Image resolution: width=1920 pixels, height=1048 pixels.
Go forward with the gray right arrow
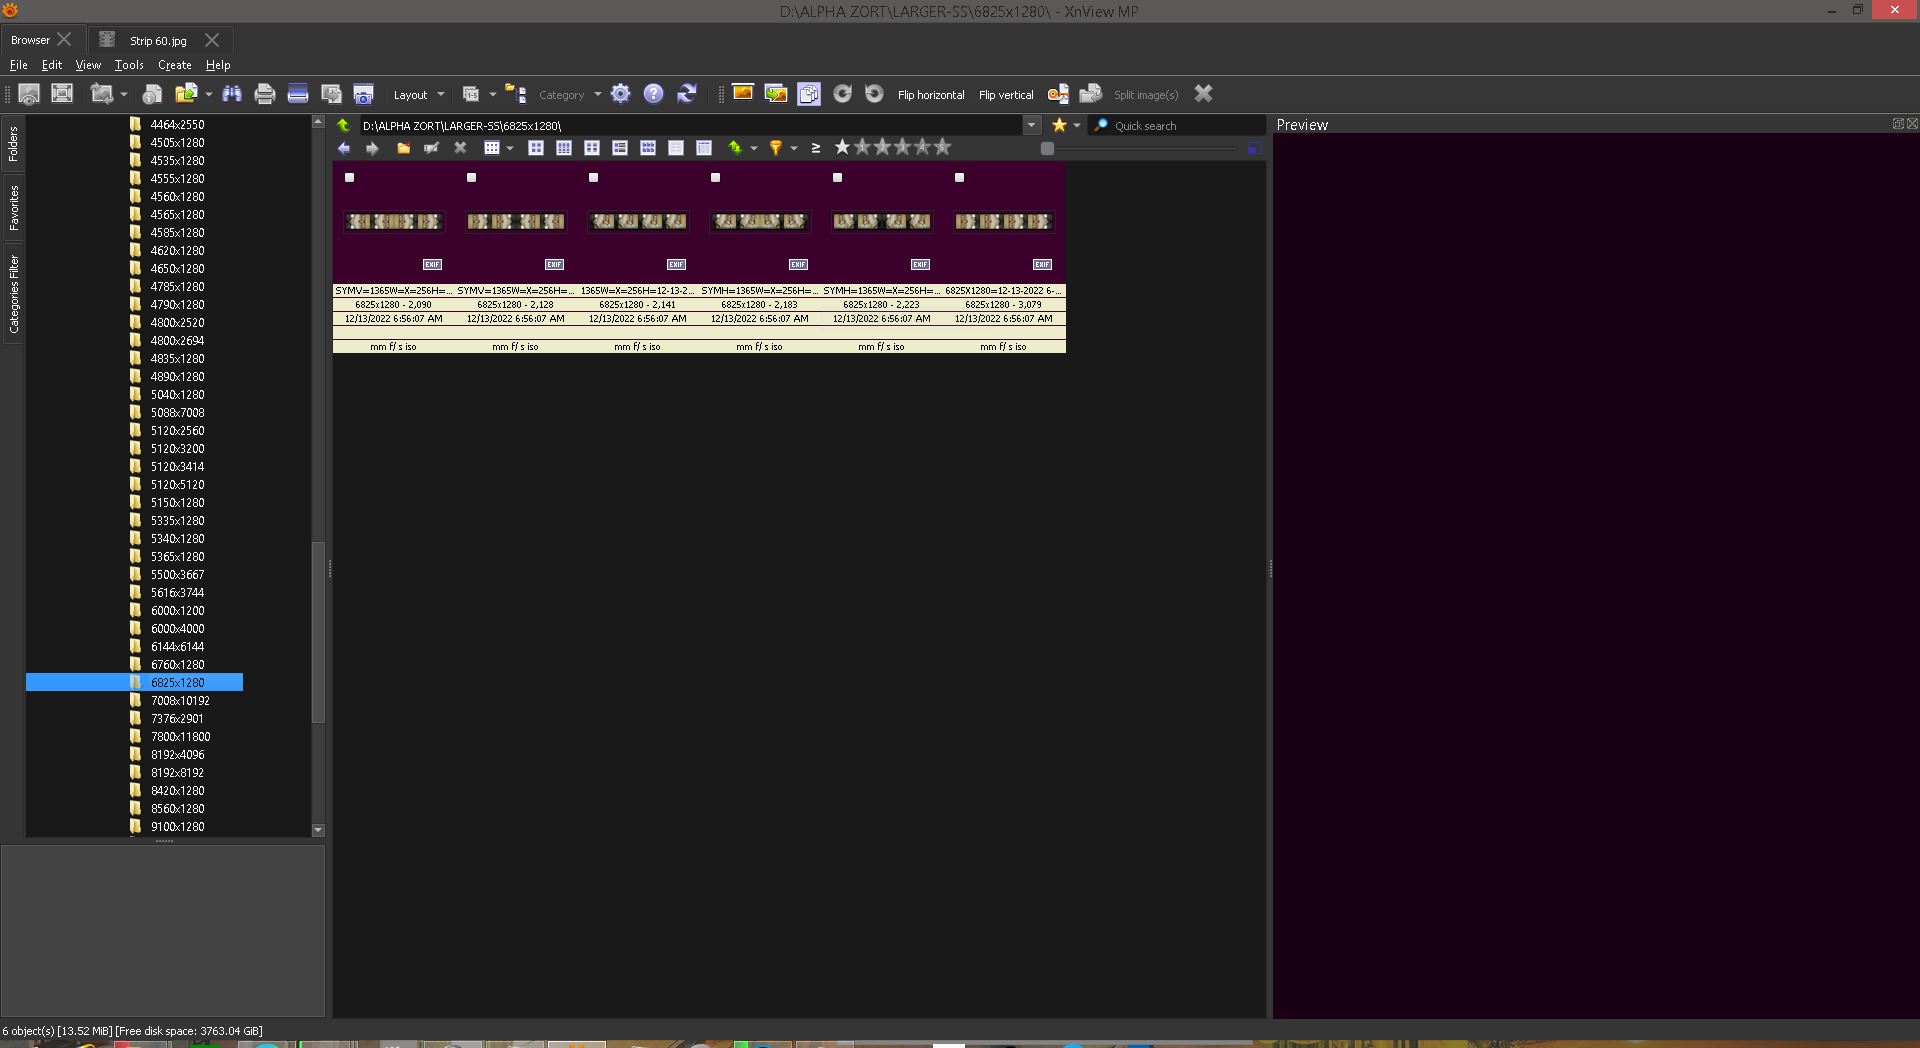tap(372, 148)
